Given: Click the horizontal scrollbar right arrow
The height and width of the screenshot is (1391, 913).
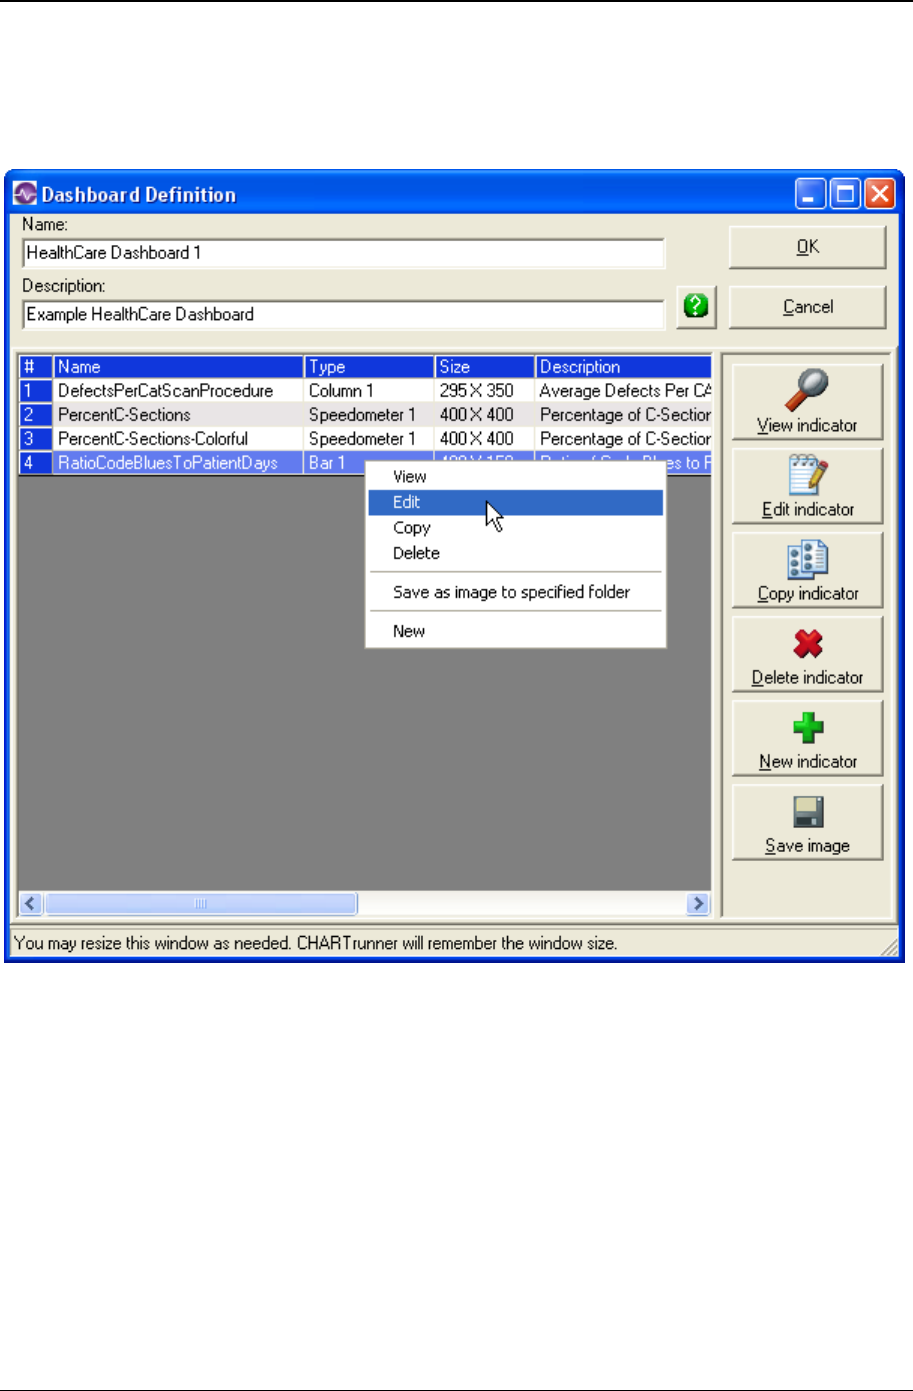Looking at the screenshot, I should click(698, 904).
